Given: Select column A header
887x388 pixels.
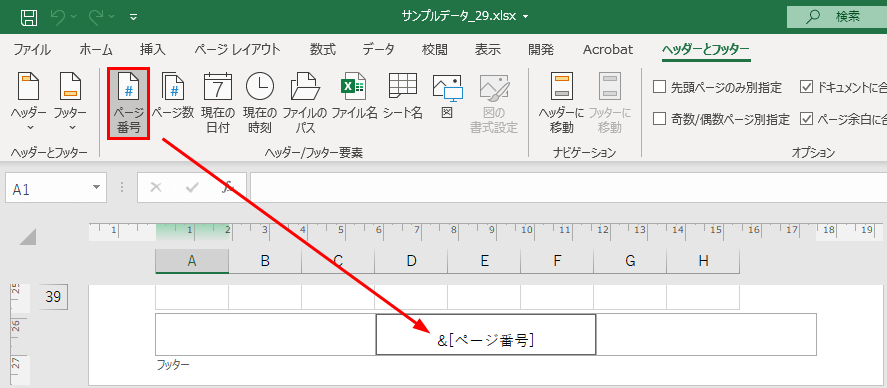Looking at the screenshot, I should (x=192, y=261).
